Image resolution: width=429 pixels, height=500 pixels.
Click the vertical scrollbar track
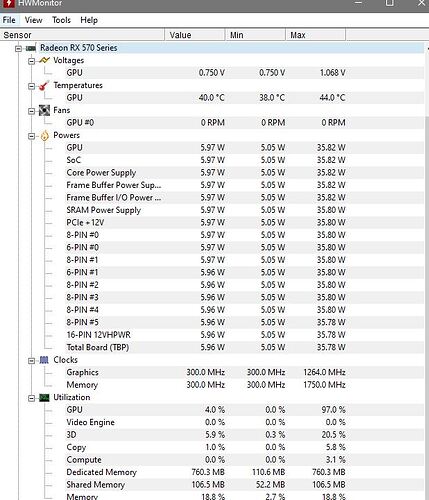click(x=427, y=300)
